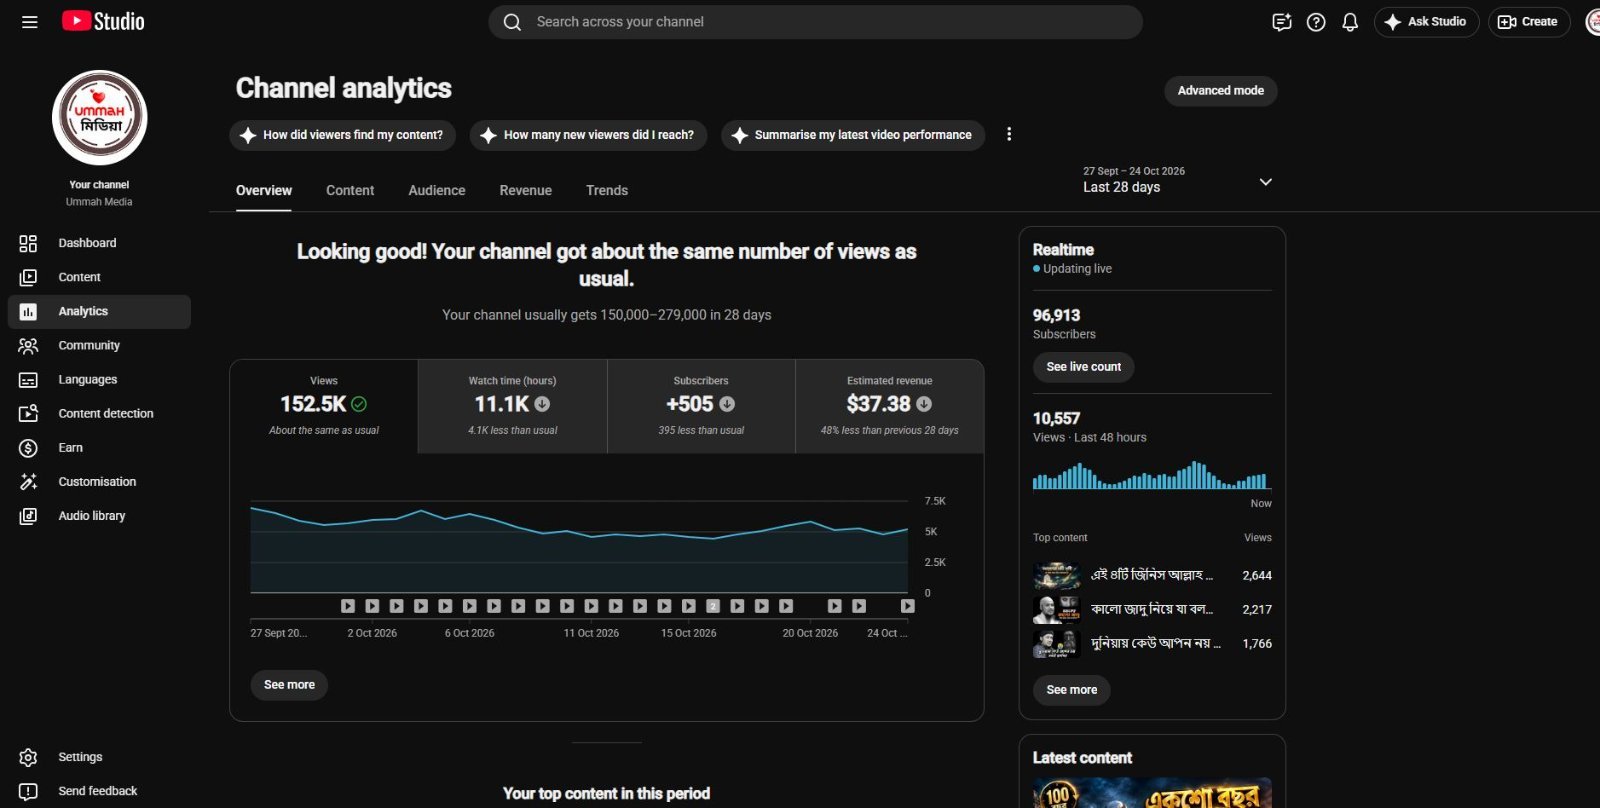Open Content detection in the sidebar
1600x808 pixels.
pos(99,413)
